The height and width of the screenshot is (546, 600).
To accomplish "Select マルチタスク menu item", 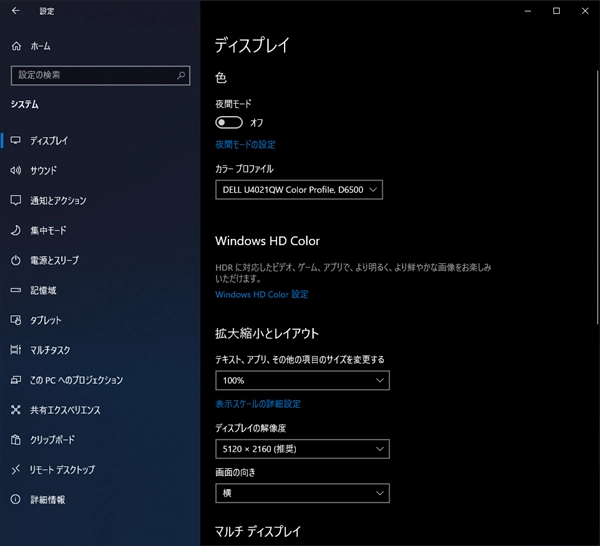I will (50, 350).
